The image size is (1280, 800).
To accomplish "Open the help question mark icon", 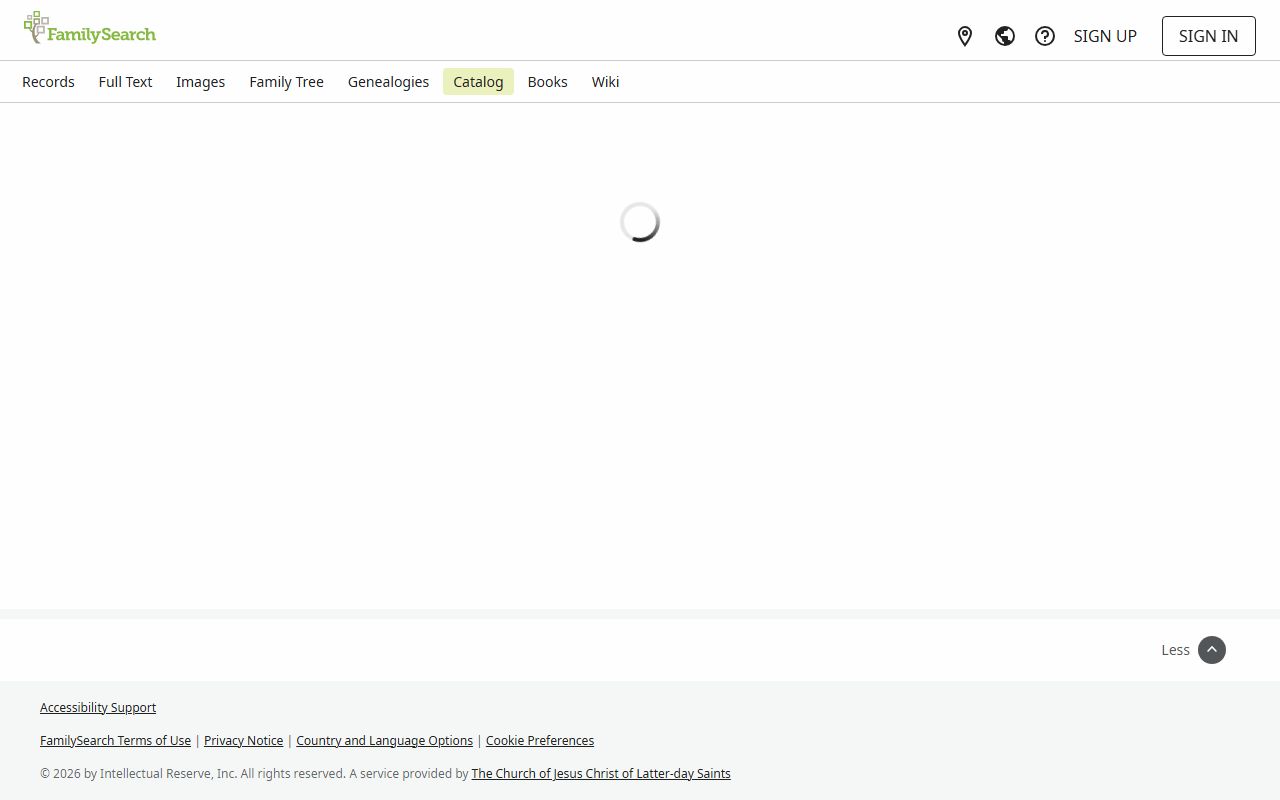I will 1045,36.
